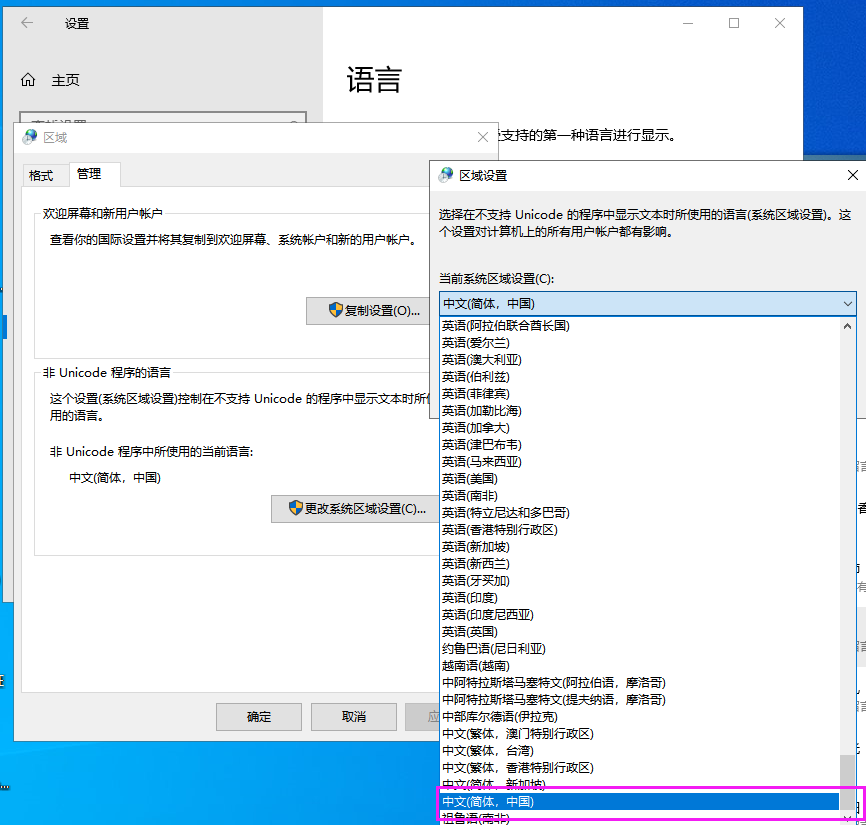Viewport: 866px width, 825px height.
Task: Click the globe icon in 区域 title bar
Action: pos(29,137)
